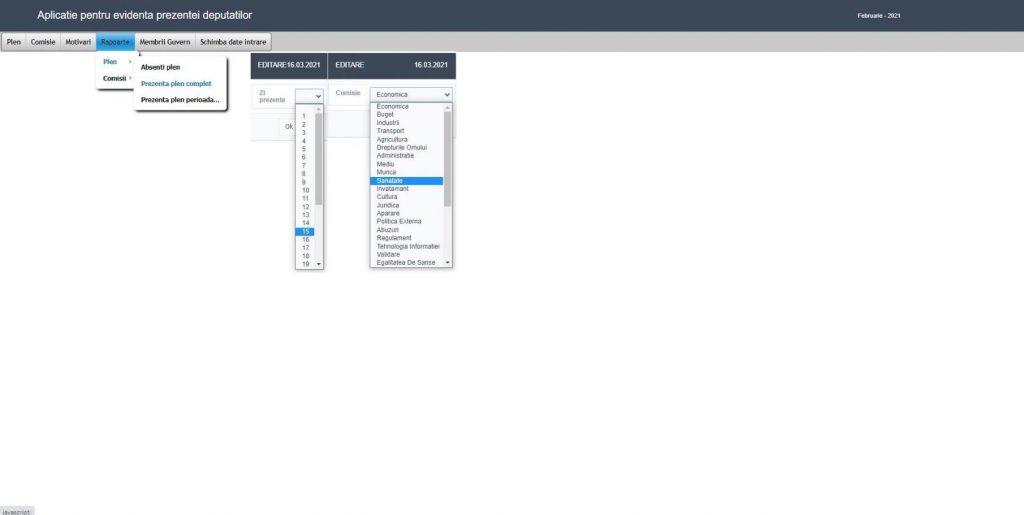1024x515 pixels.
Task: Select day 1 in day list
Action: 305,116
